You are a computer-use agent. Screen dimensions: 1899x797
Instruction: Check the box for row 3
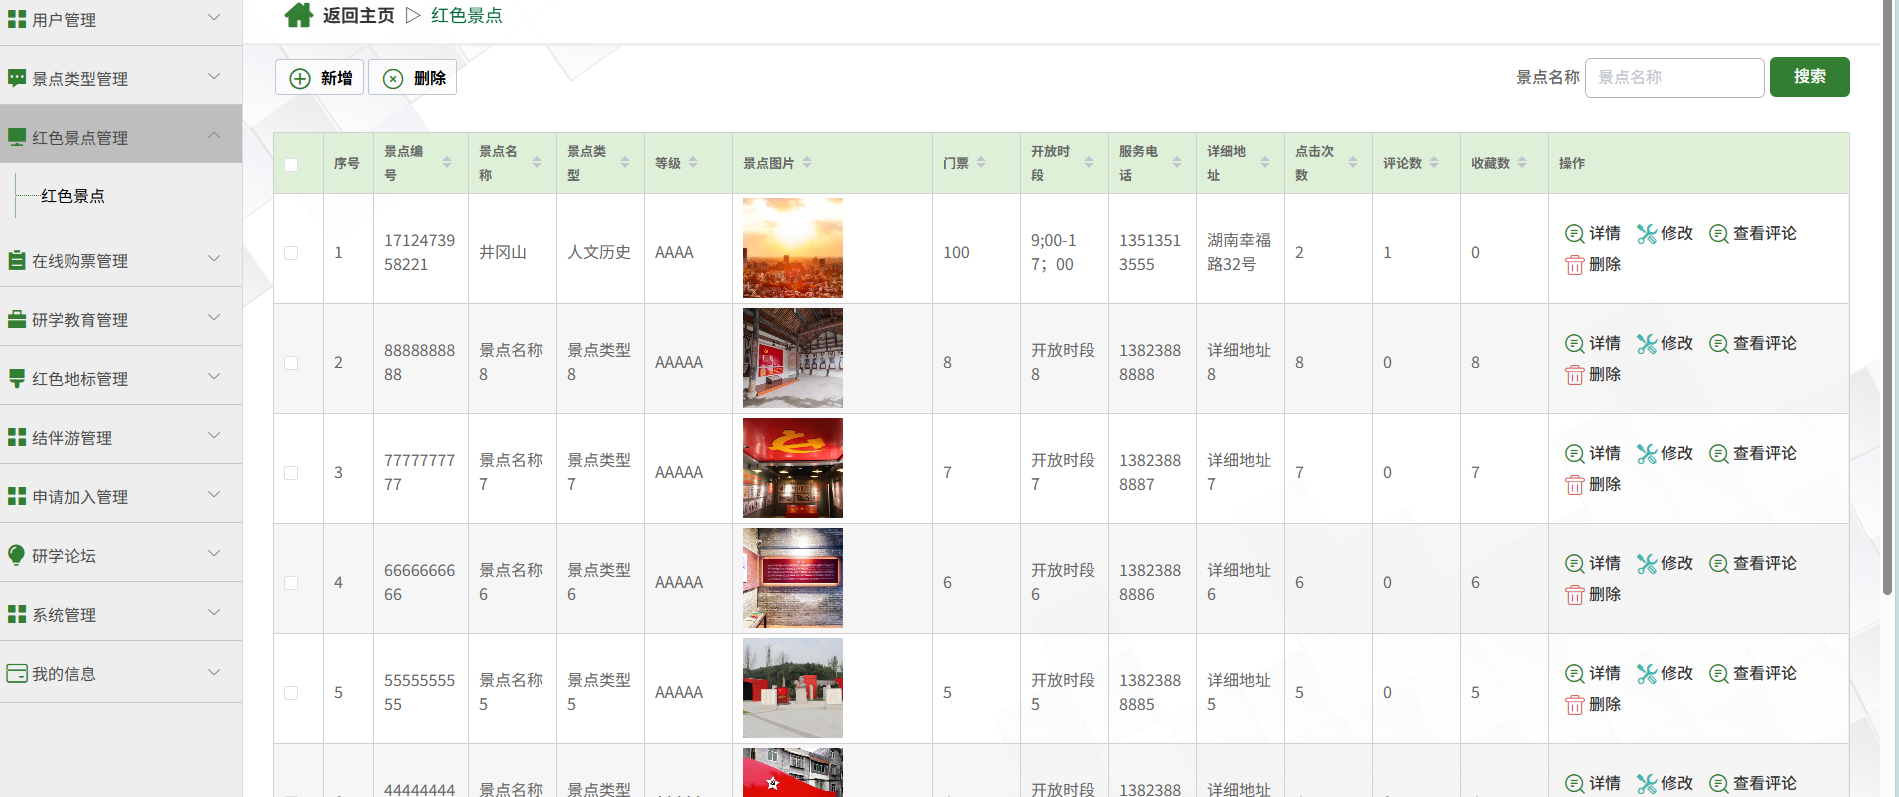[291, 473]
